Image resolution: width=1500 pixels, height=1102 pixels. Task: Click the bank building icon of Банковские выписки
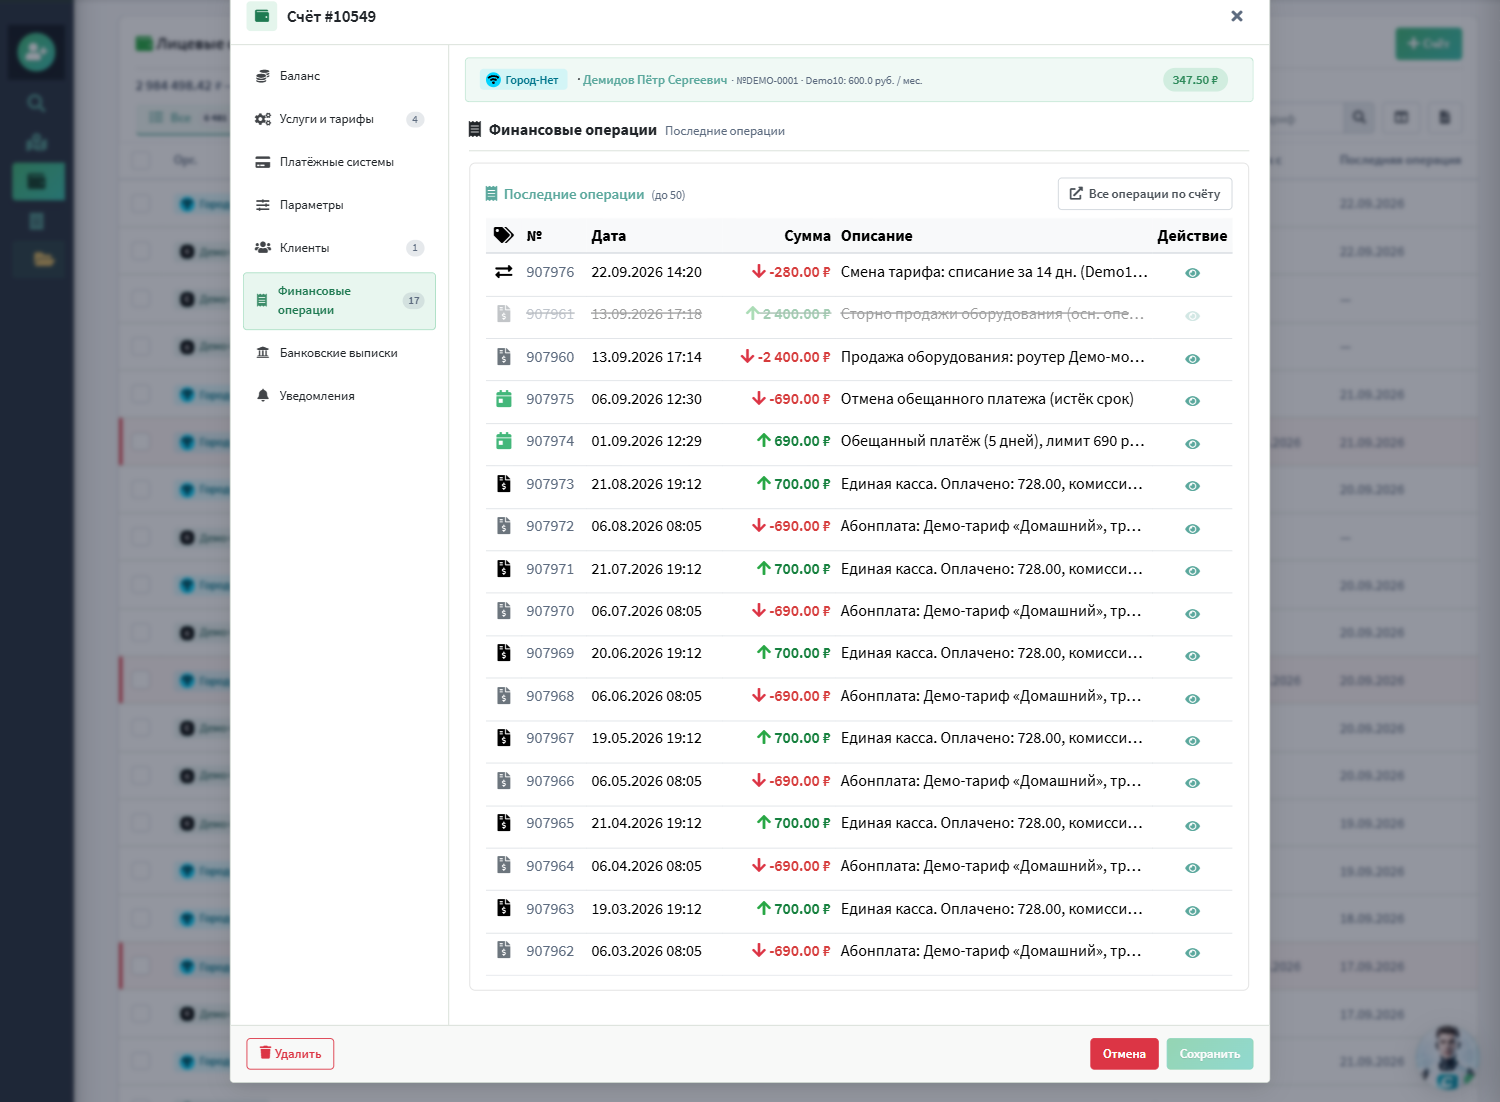click(263, 353)
